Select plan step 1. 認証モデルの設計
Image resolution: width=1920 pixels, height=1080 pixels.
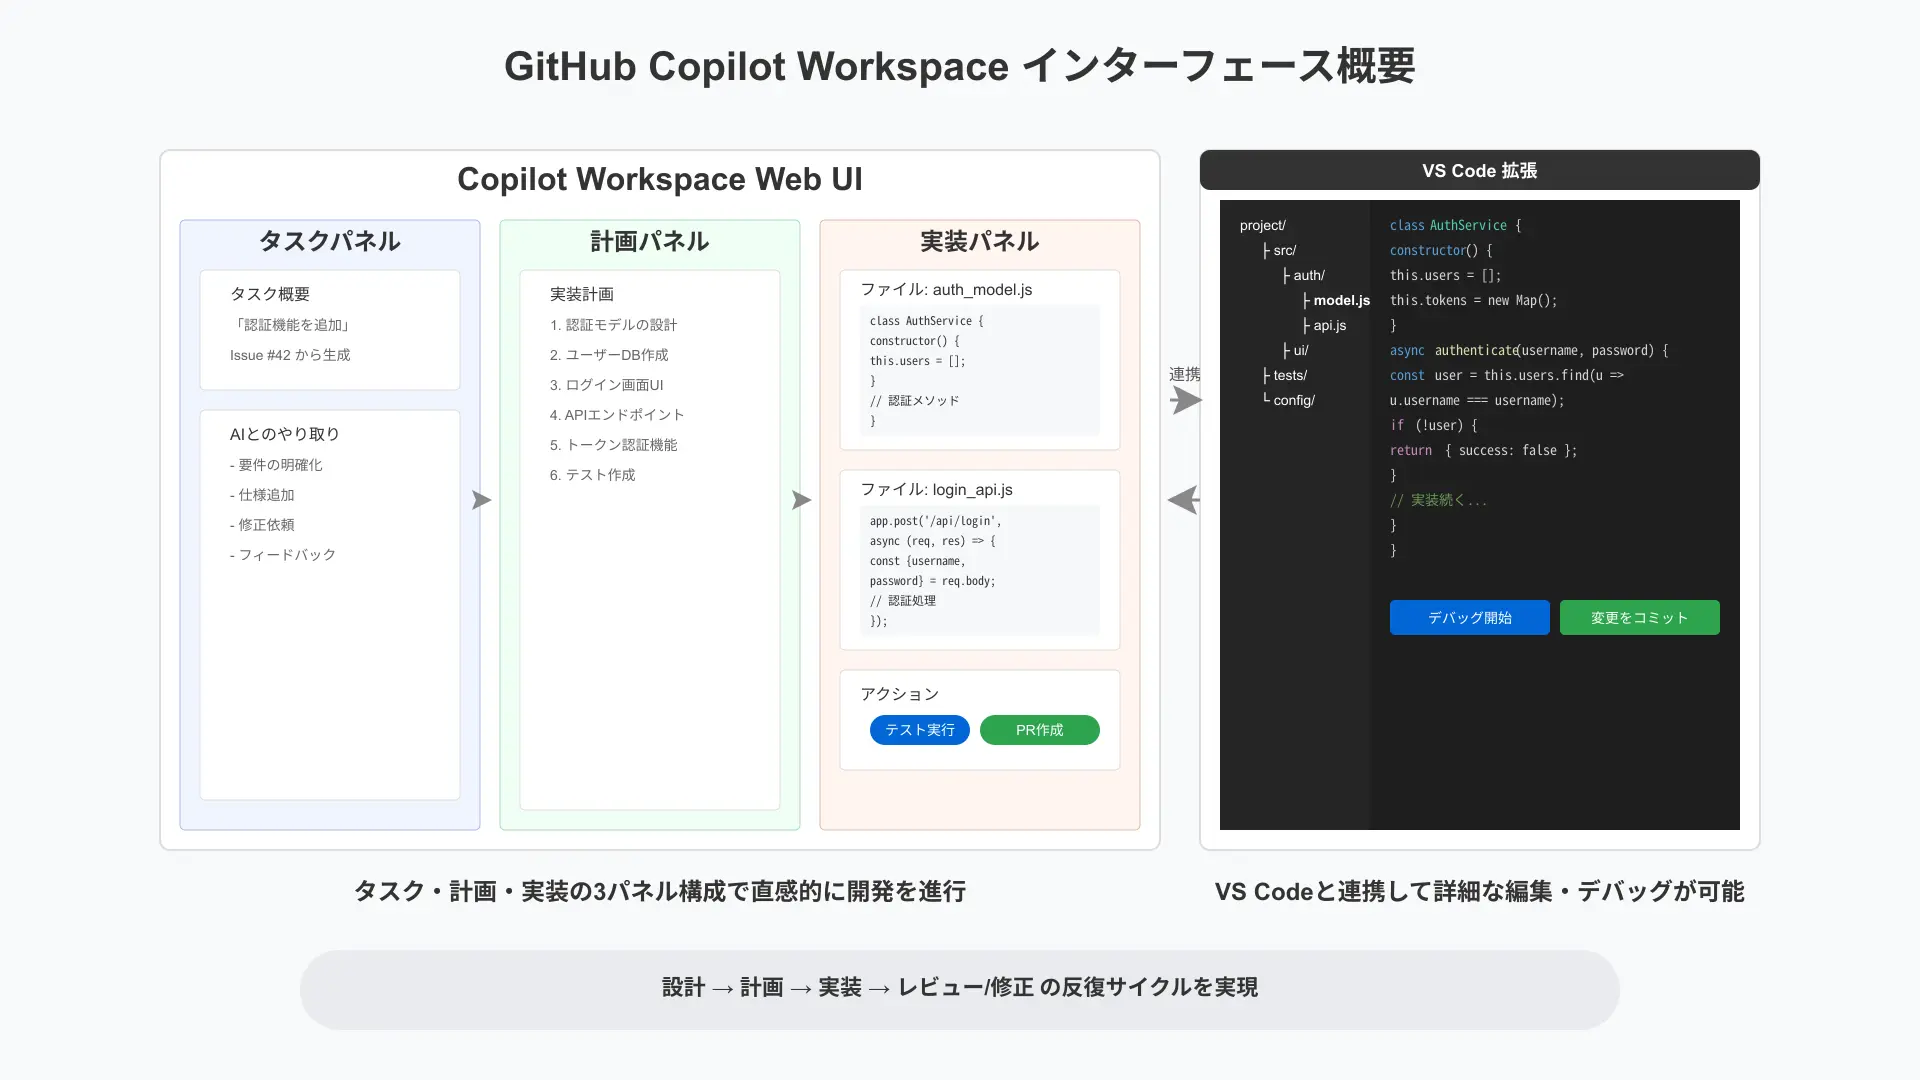[613, 325]
